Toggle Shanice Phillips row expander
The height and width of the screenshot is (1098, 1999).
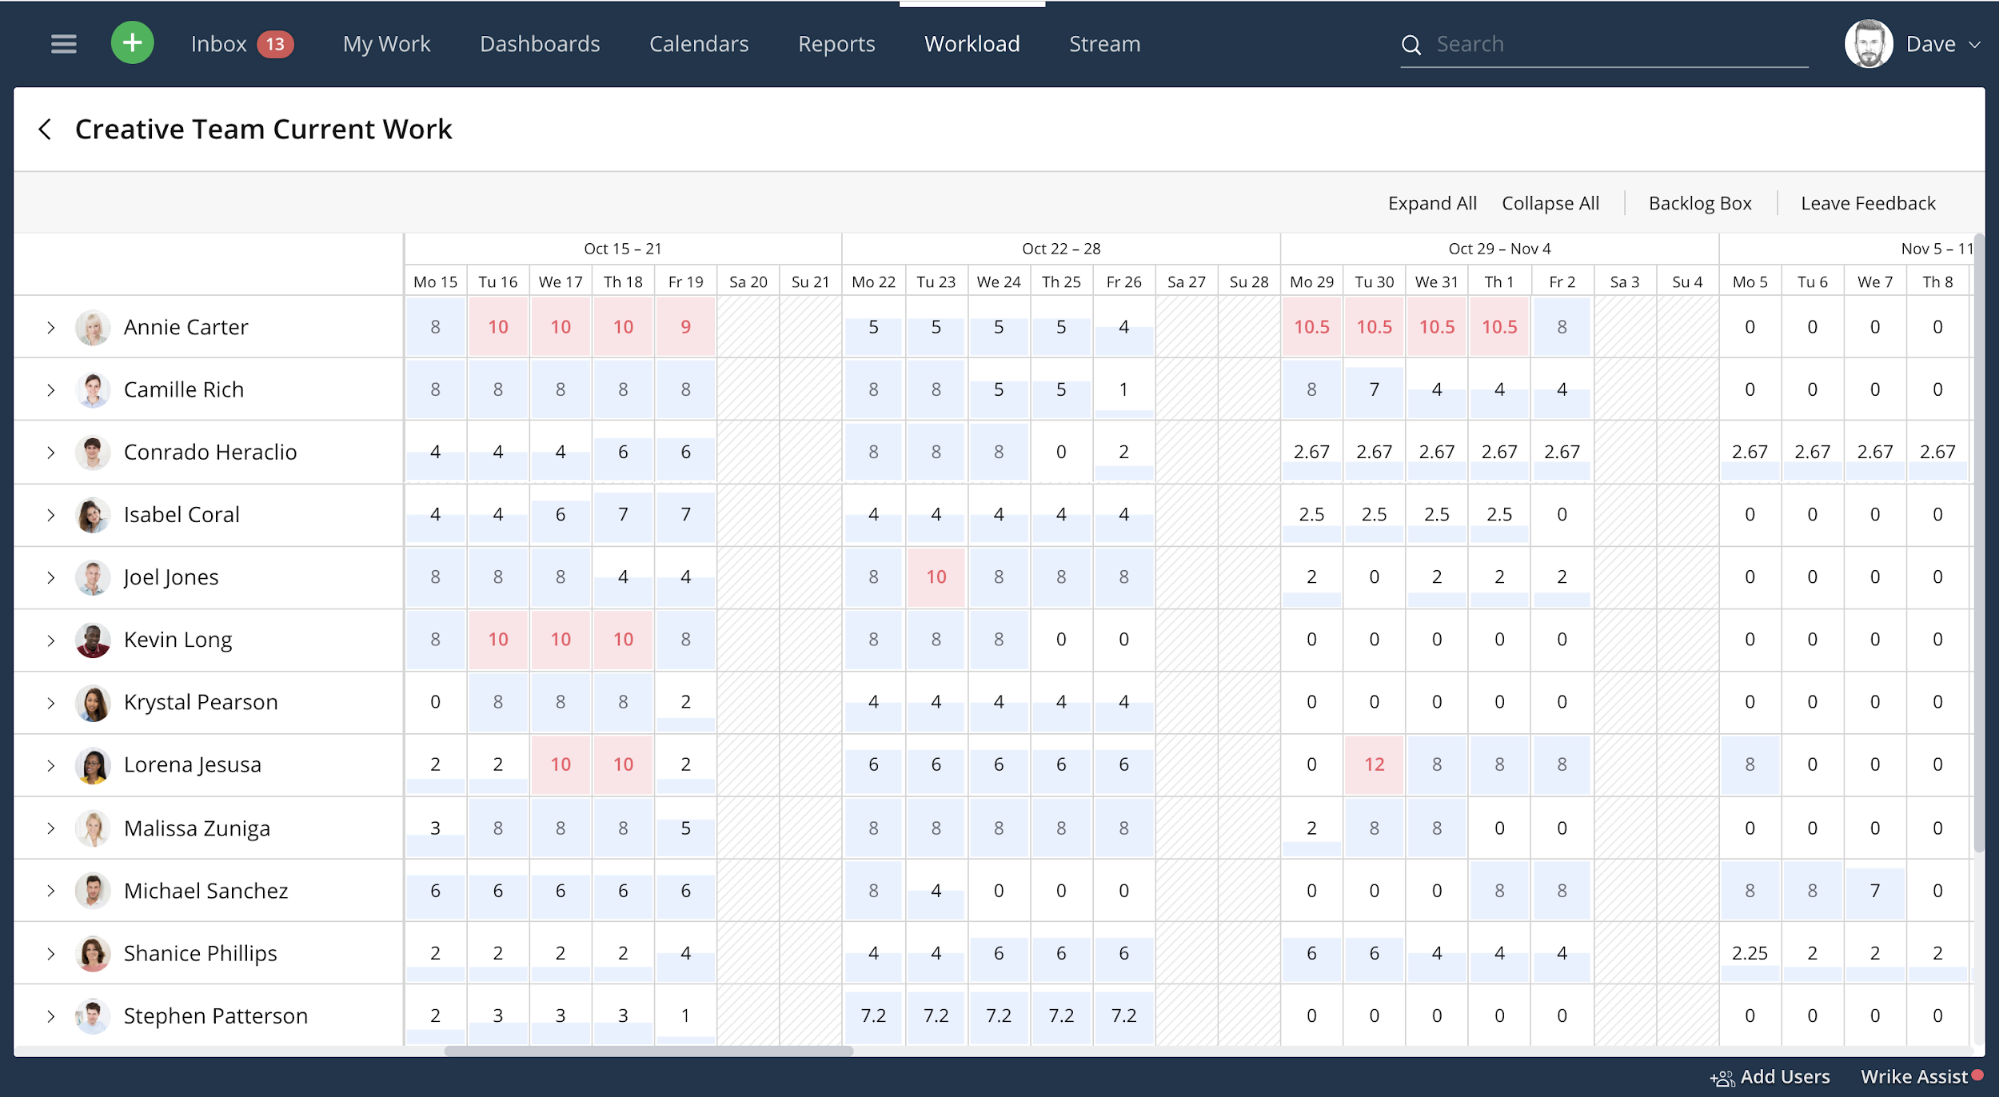pos(50,952)
